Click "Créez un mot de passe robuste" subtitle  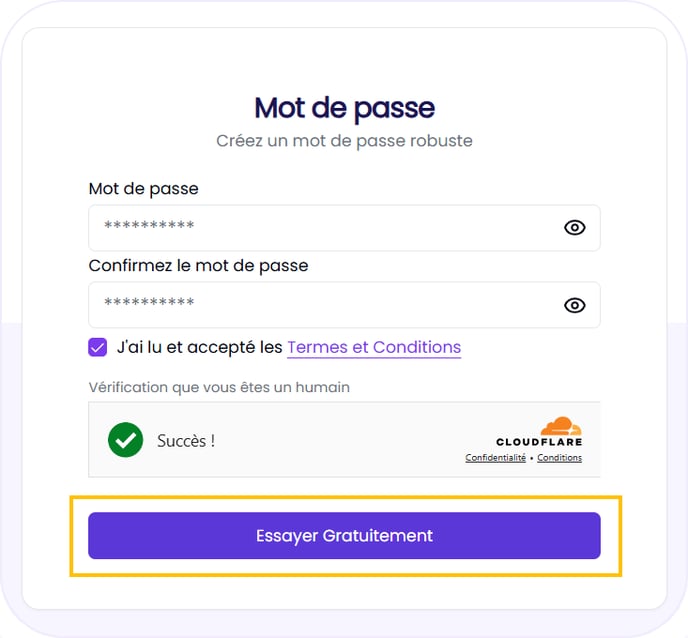pos(344,141)
